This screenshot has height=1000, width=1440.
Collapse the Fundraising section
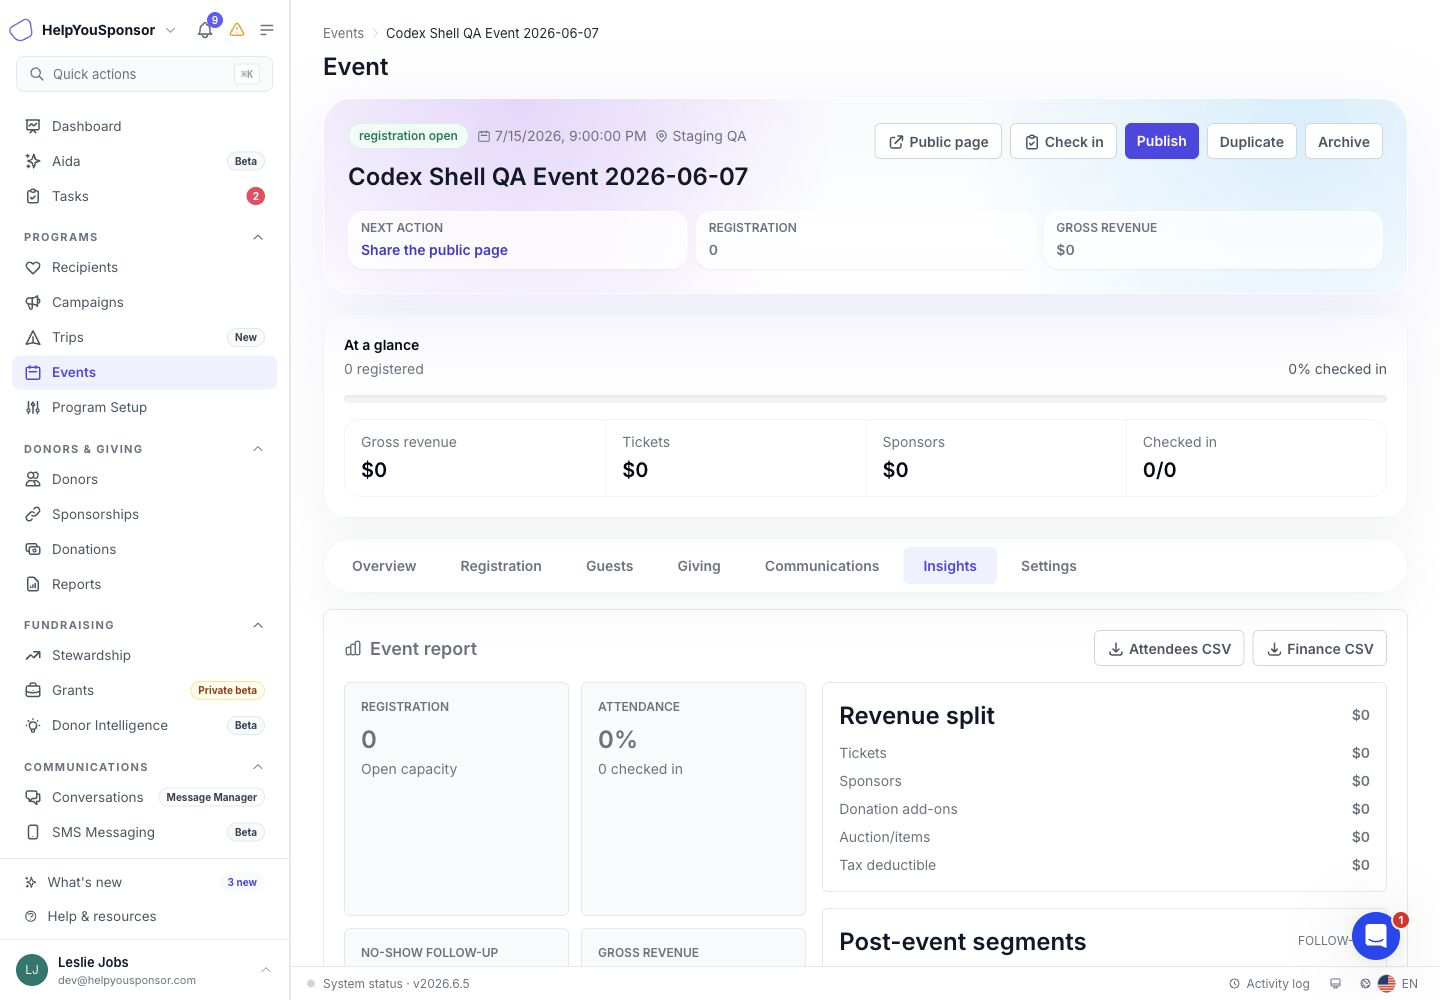tap(258, 625)
